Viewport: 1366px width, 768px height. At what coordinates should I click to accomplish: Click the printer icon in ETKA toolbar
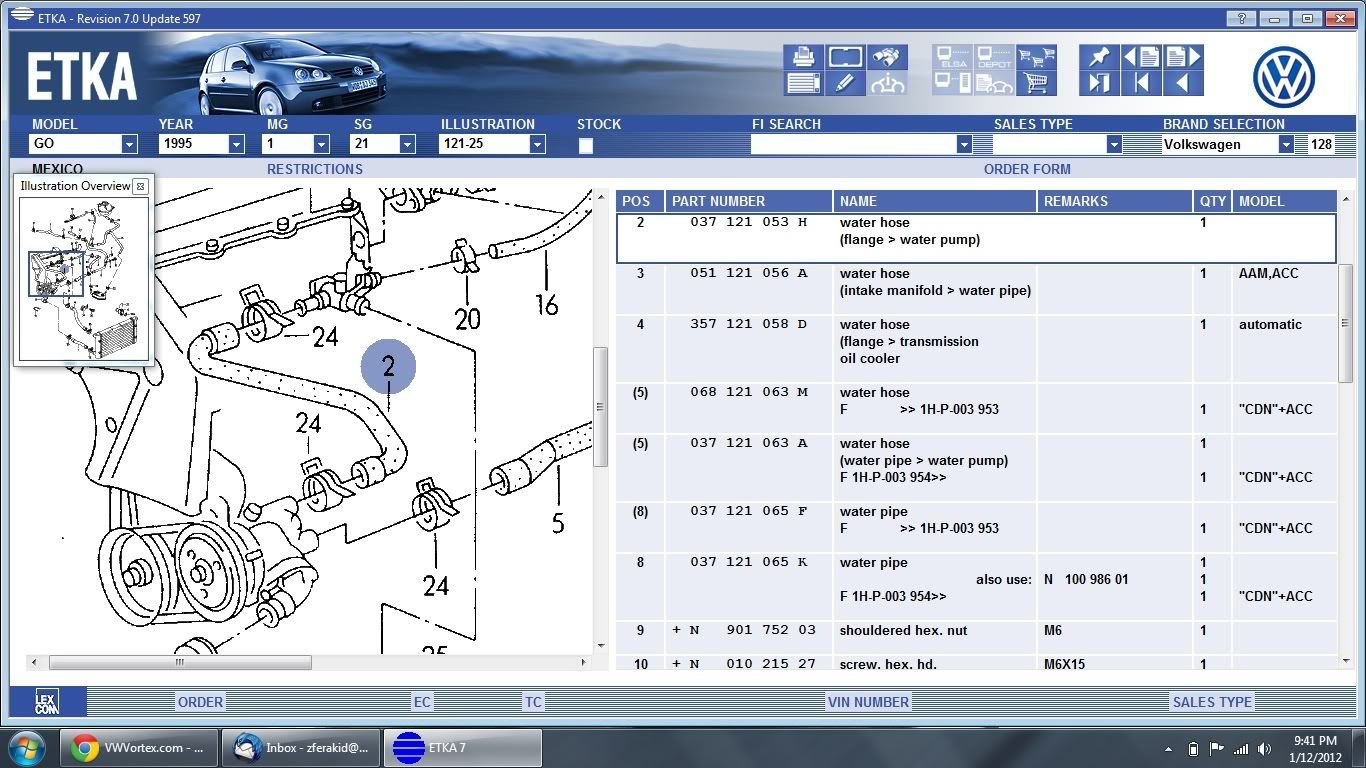tap(804, 57)
